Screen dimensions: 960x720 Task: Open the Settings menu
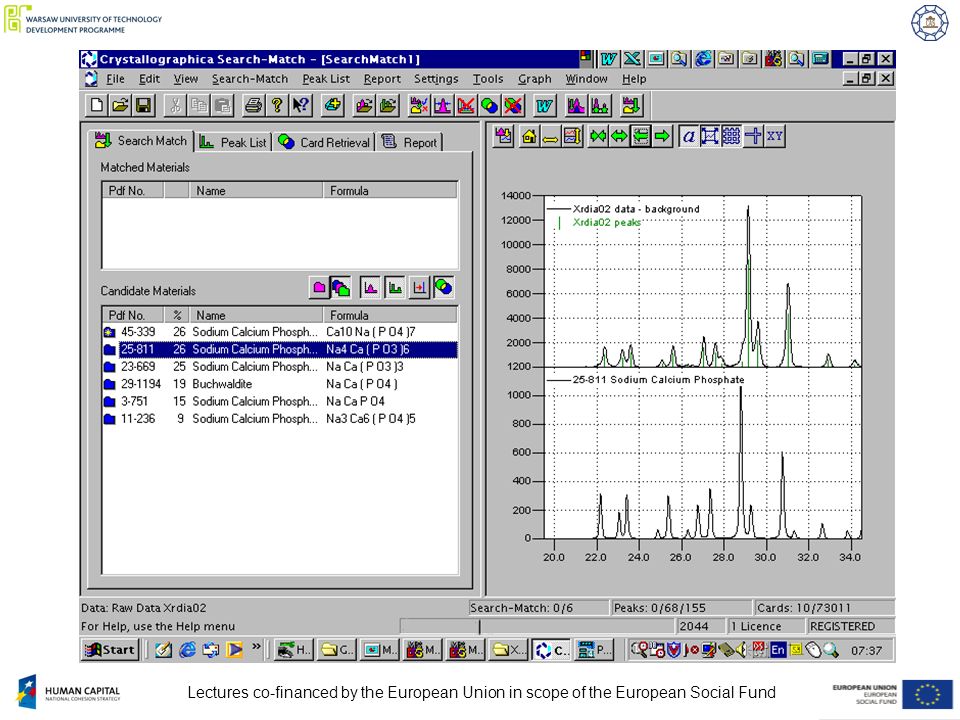pos(436,78)
